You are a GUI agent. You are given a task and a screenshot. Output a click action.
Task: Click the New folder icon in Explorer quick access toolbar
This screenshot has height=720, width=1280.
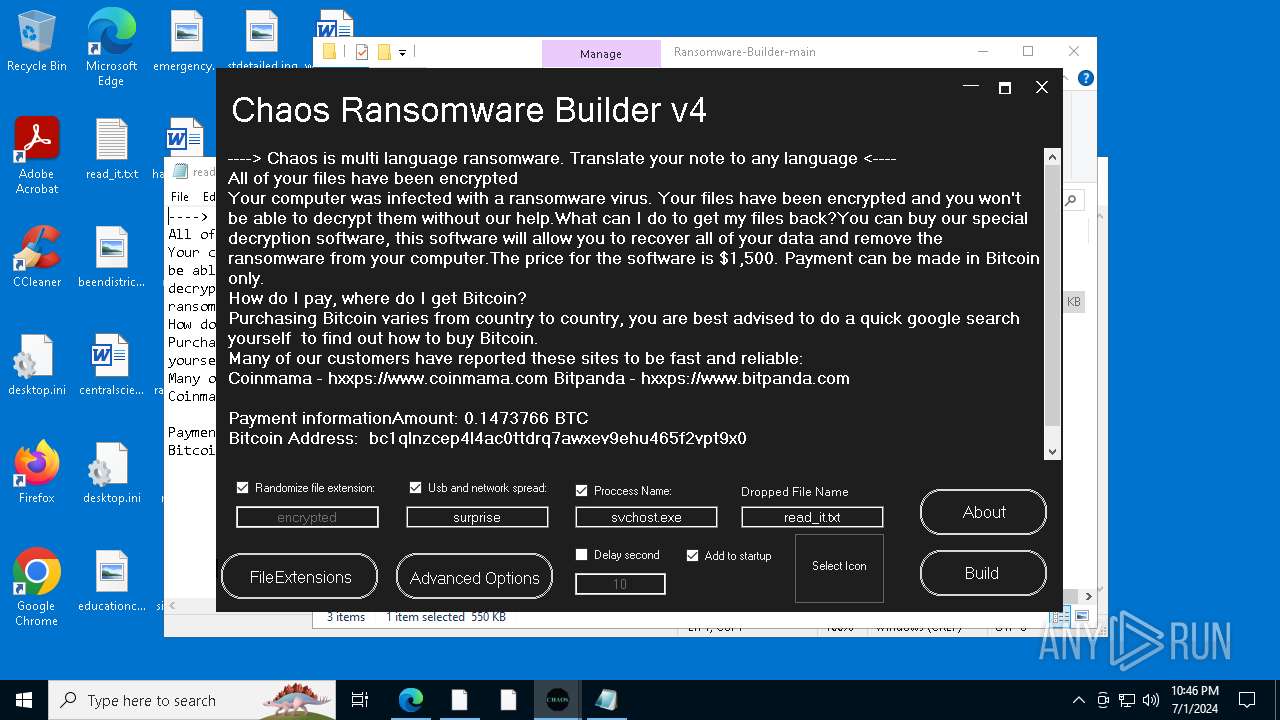(384, 52)
